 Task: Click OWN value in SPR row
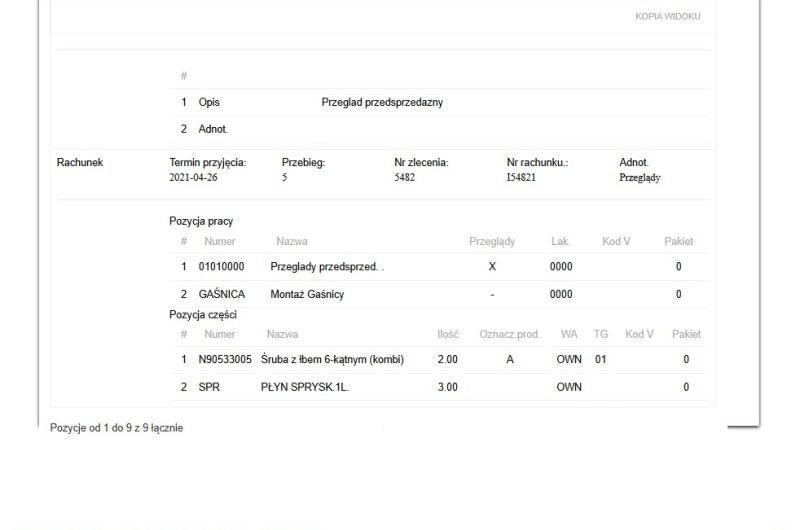pos(569,387)
